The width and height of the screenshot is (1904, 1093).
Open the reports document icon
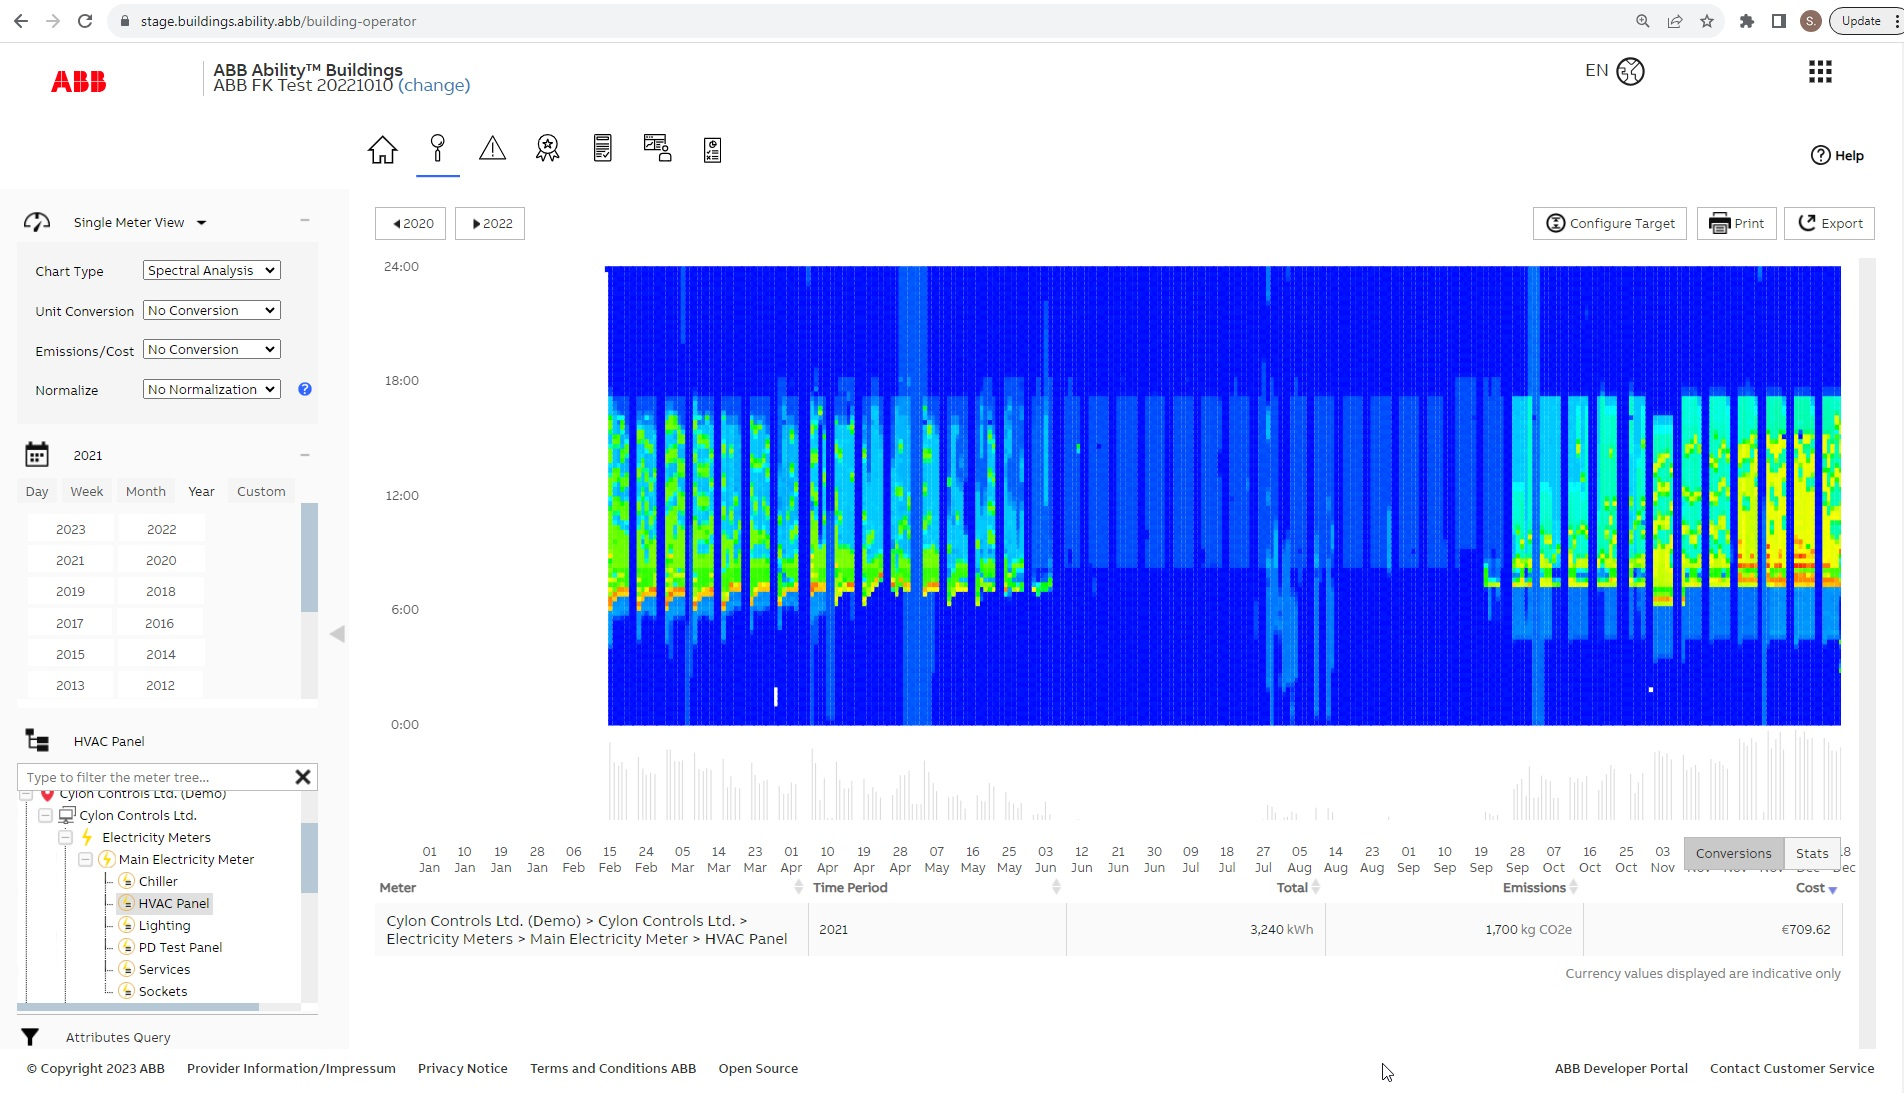click(x=602, y=149)
